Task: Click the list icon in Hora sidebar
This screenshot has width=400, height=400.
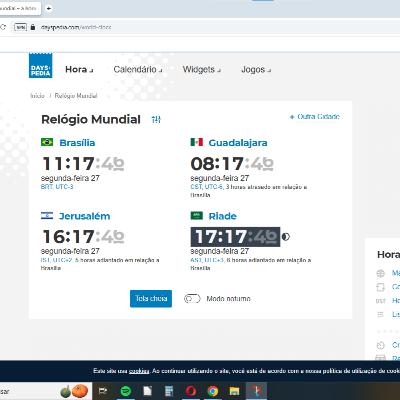Action: coord(380,314)
